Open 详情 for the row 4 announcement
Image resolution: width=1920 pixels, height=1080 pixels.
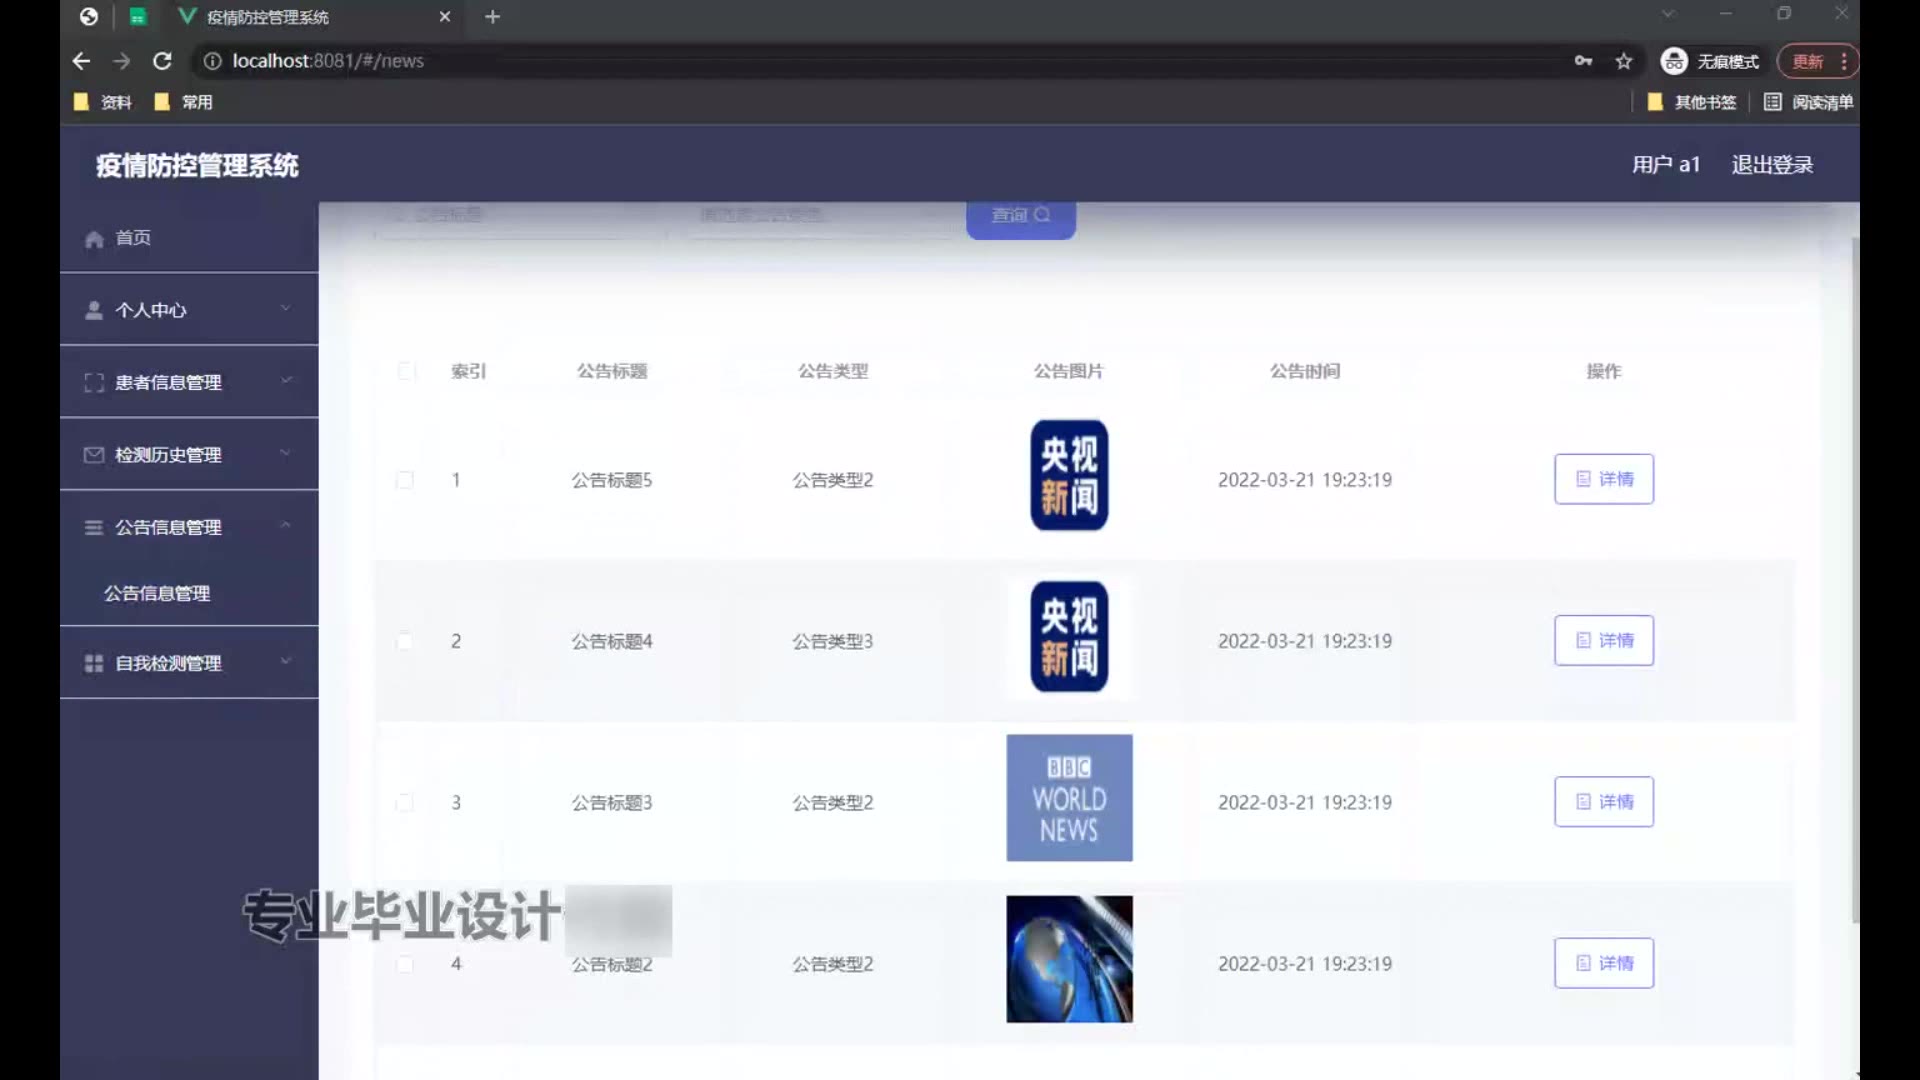(1604, 963)
